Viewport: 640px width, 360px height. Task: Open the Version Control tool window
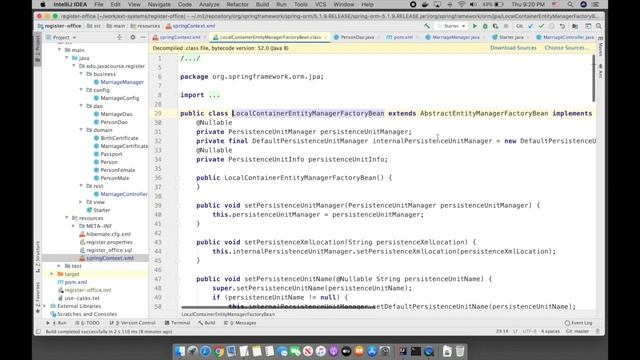[133, 323]
